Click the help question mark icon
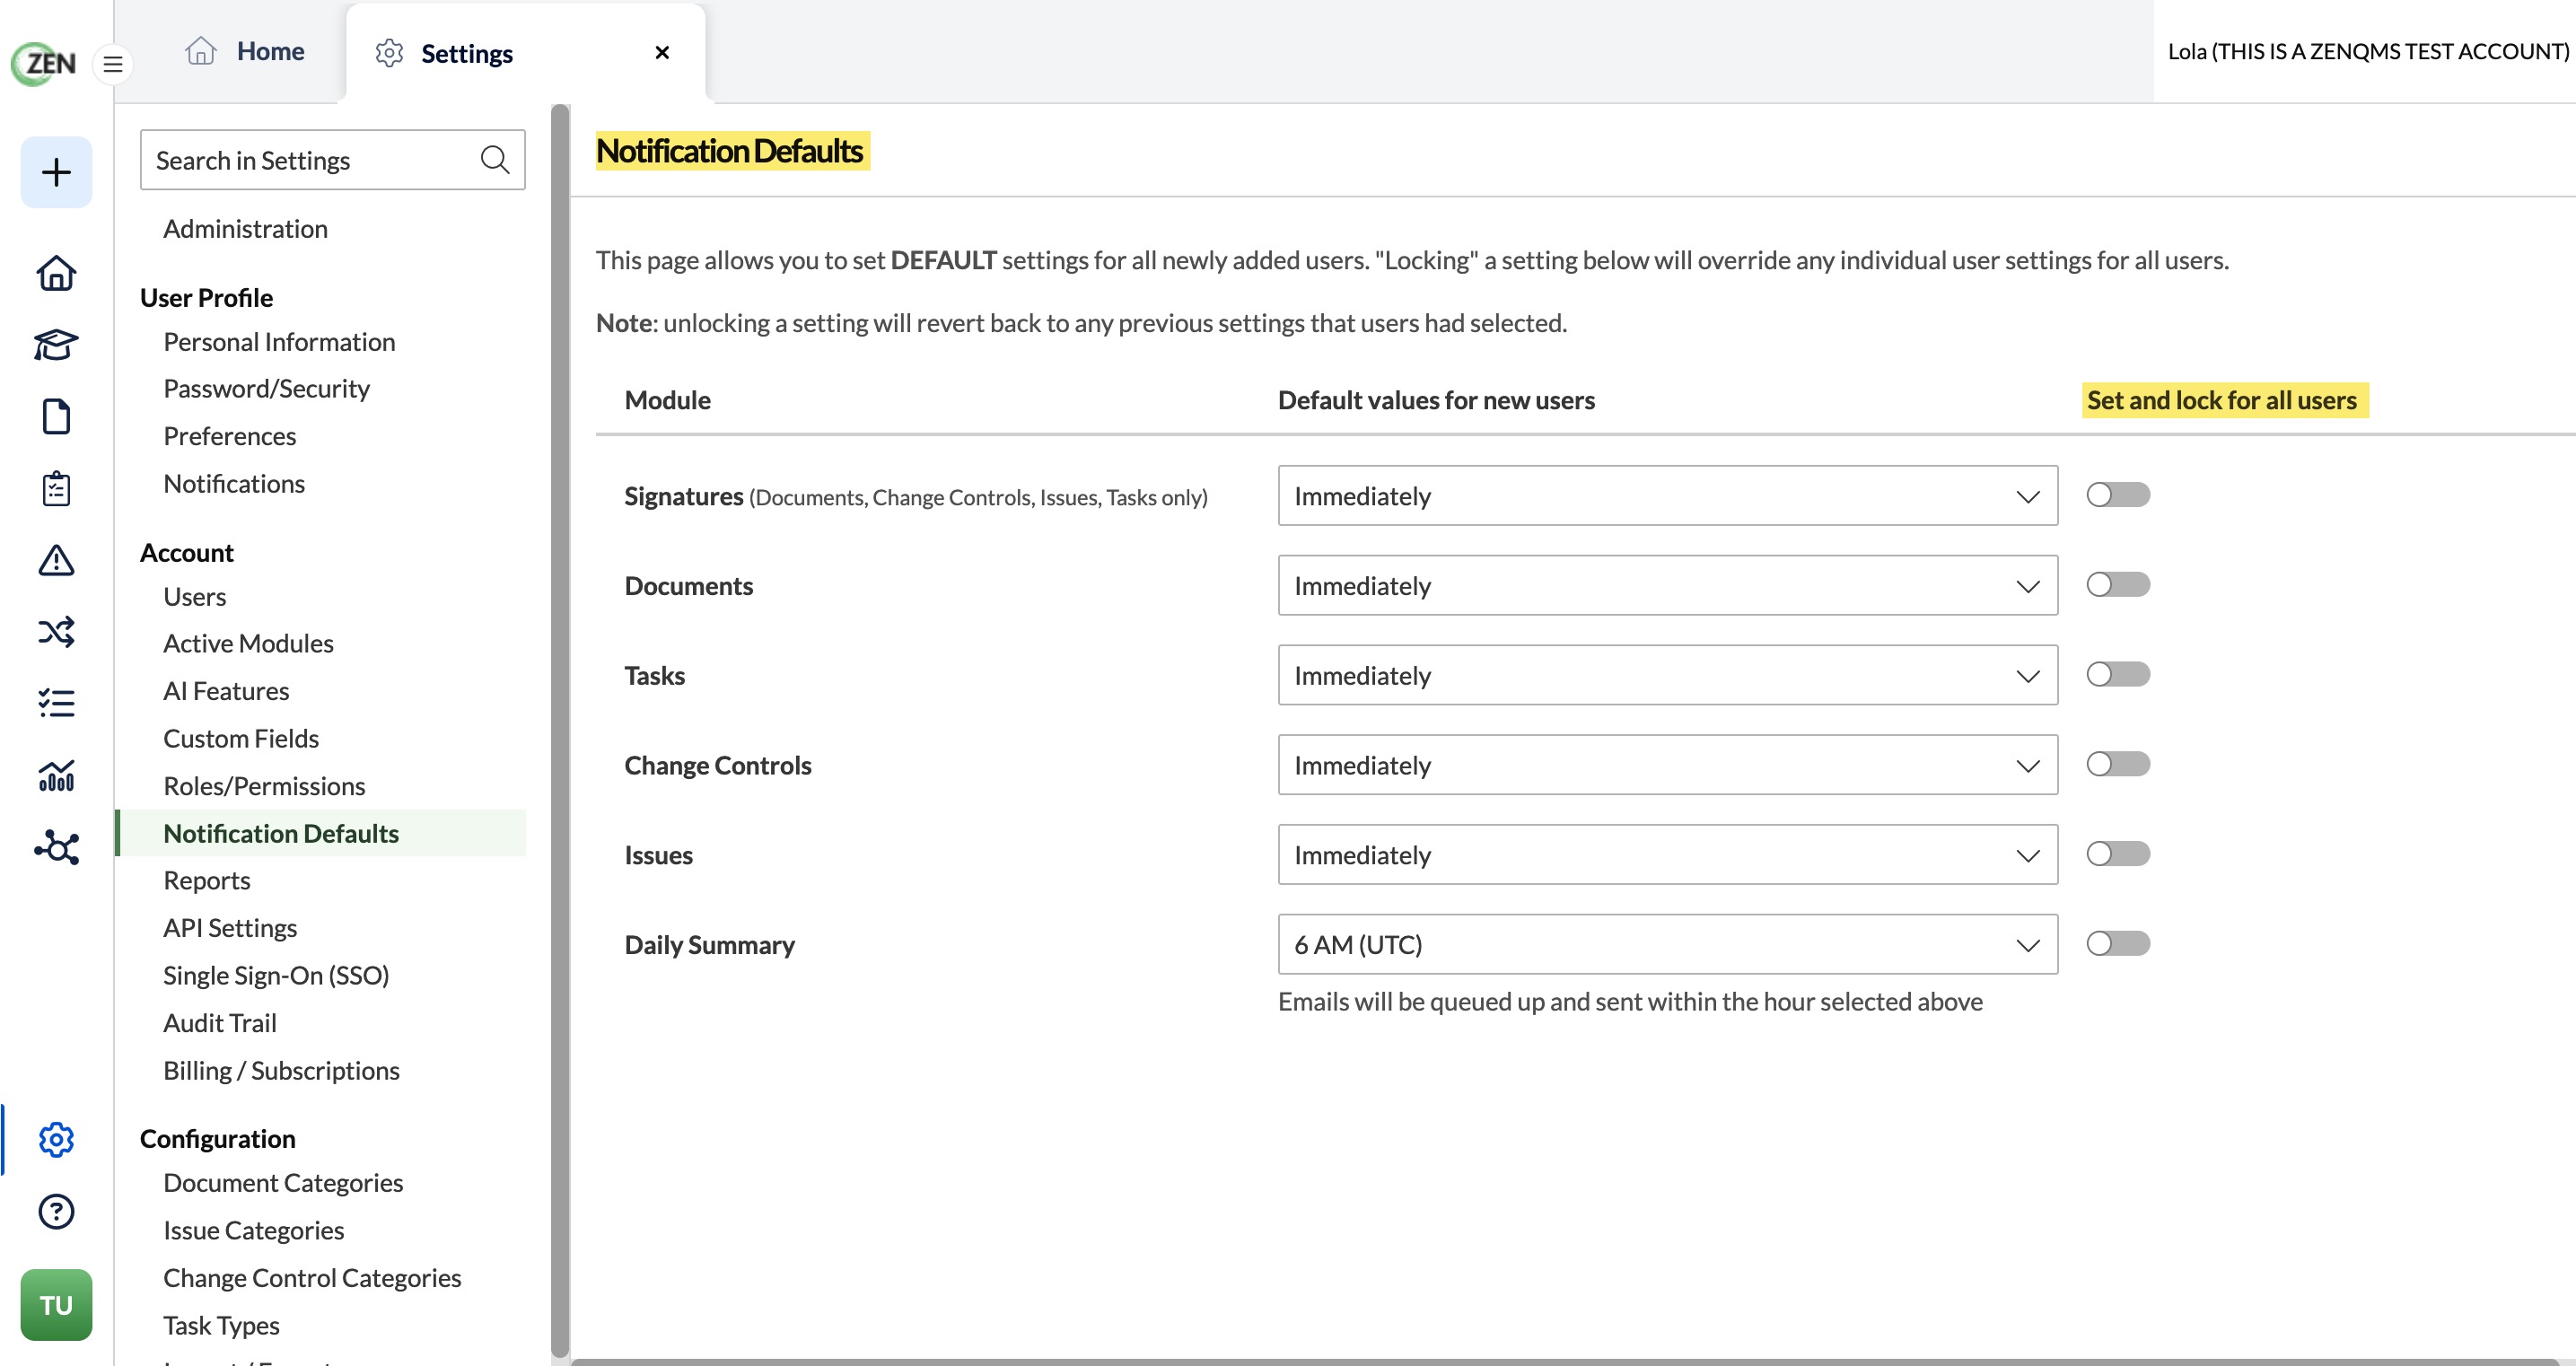This screenshot has width=2576, height=1366. tap(56, 1211)
